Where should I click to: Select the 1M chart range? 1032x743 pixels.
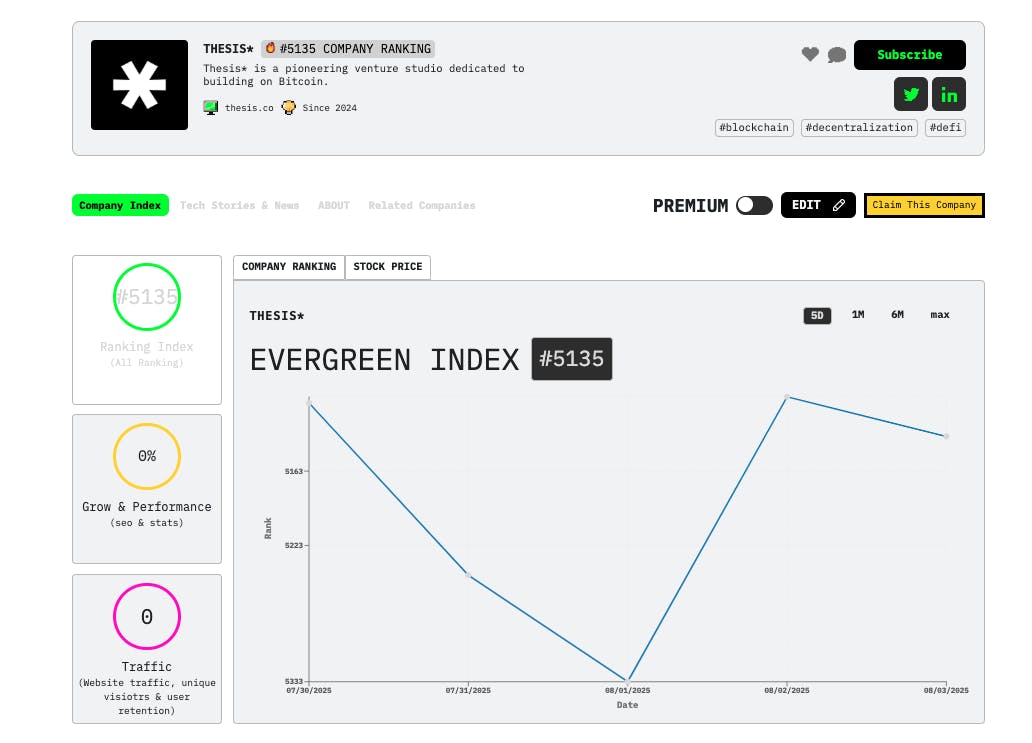(858, 315)
